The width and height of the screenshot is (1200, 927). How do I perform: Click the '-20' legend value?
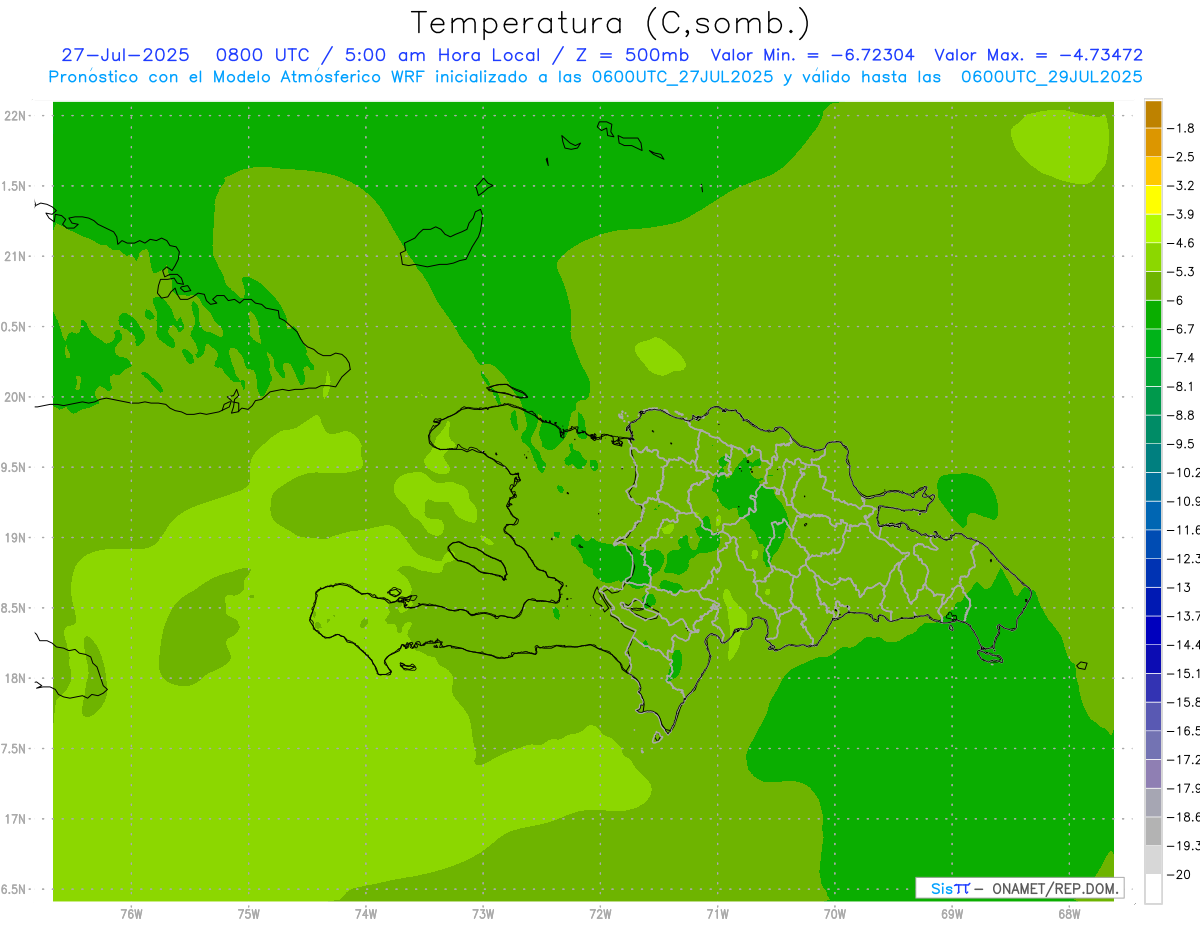(1179, 875)
